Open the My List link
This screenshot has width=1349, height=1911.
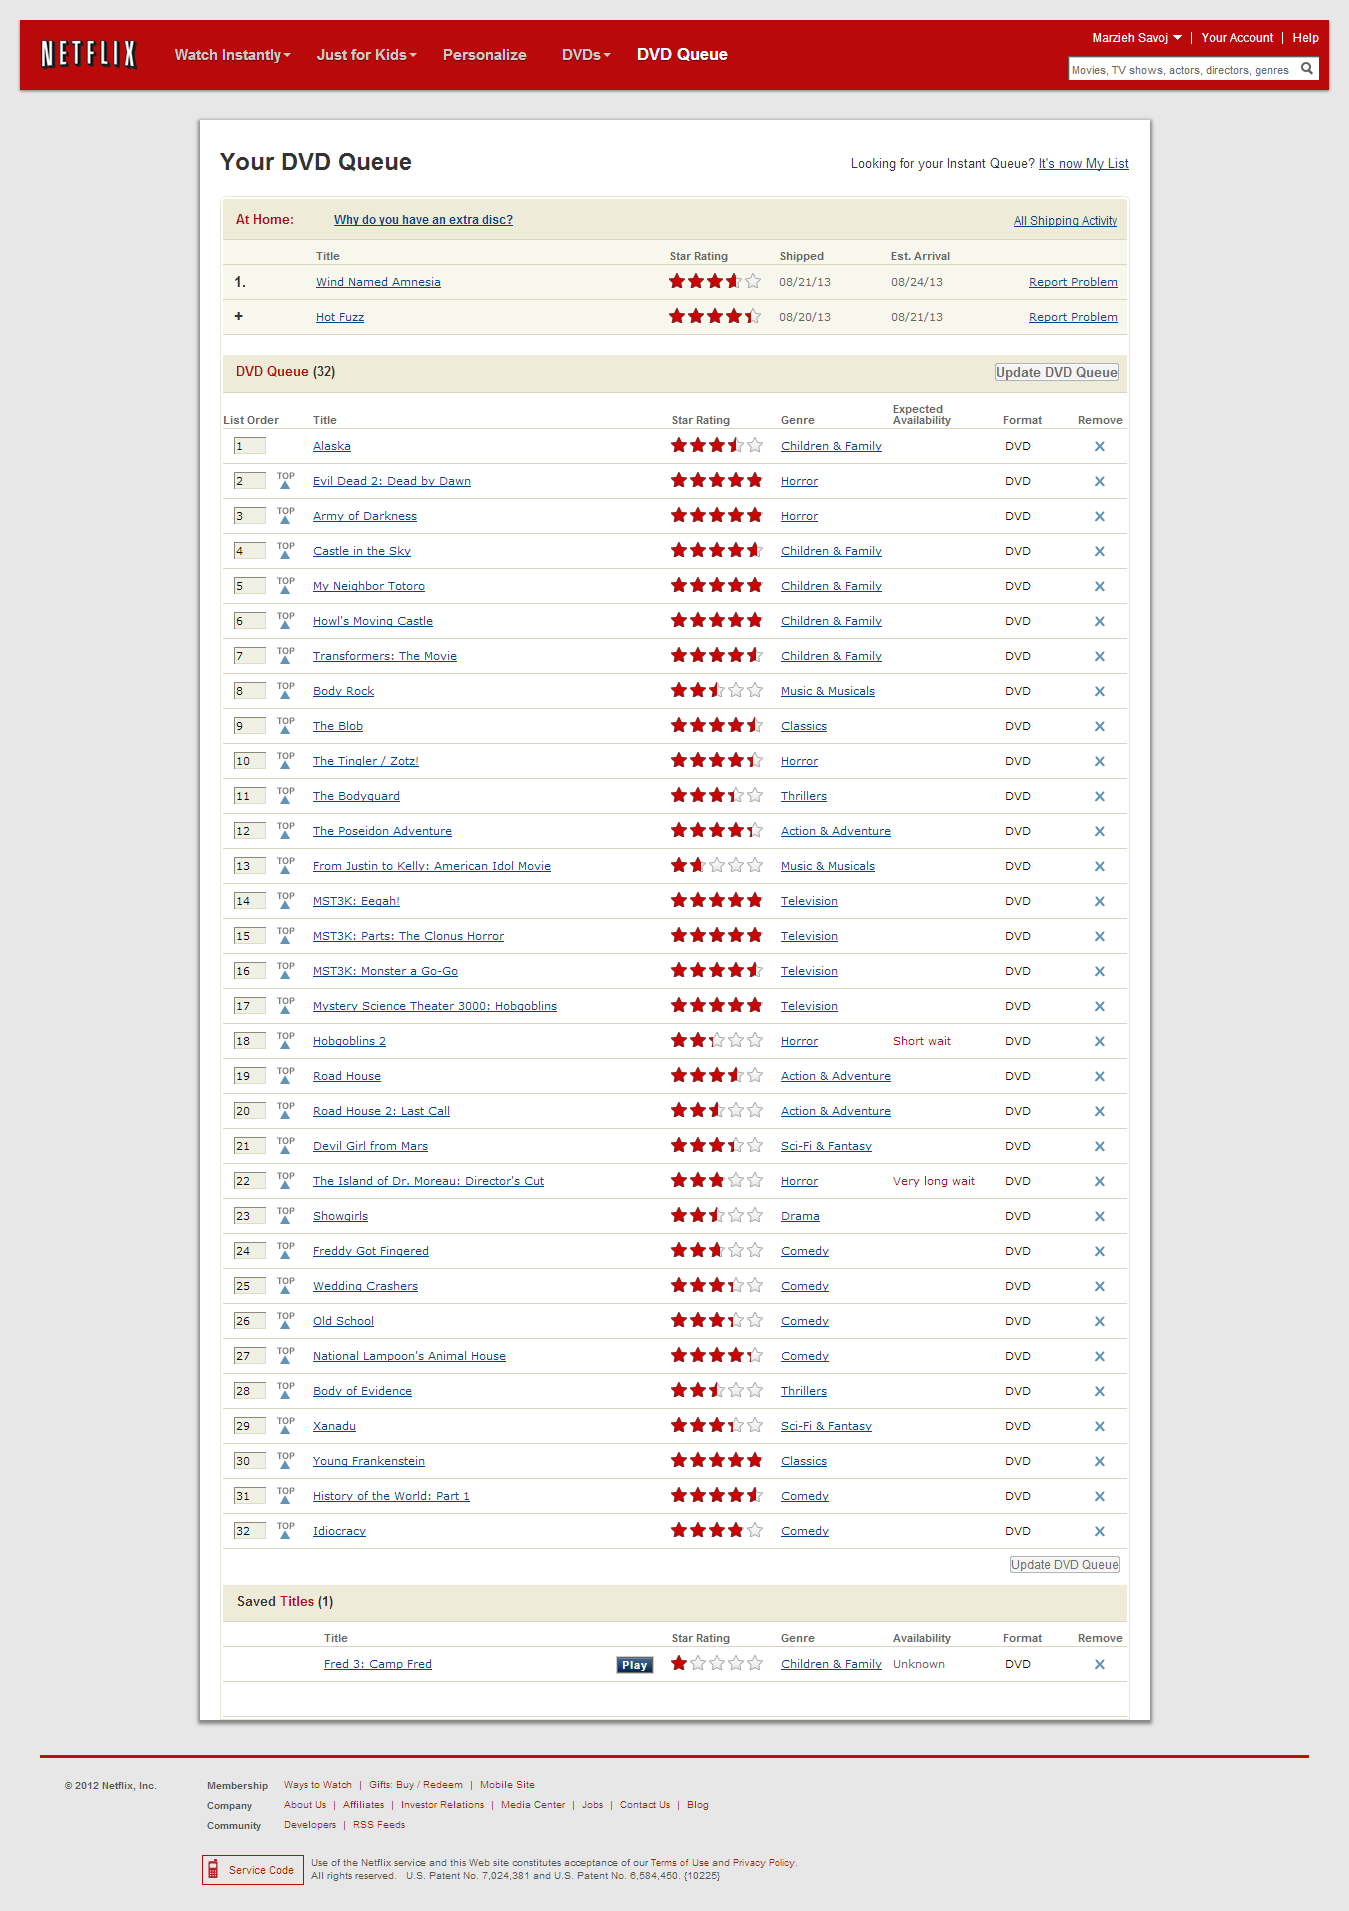1083,164
